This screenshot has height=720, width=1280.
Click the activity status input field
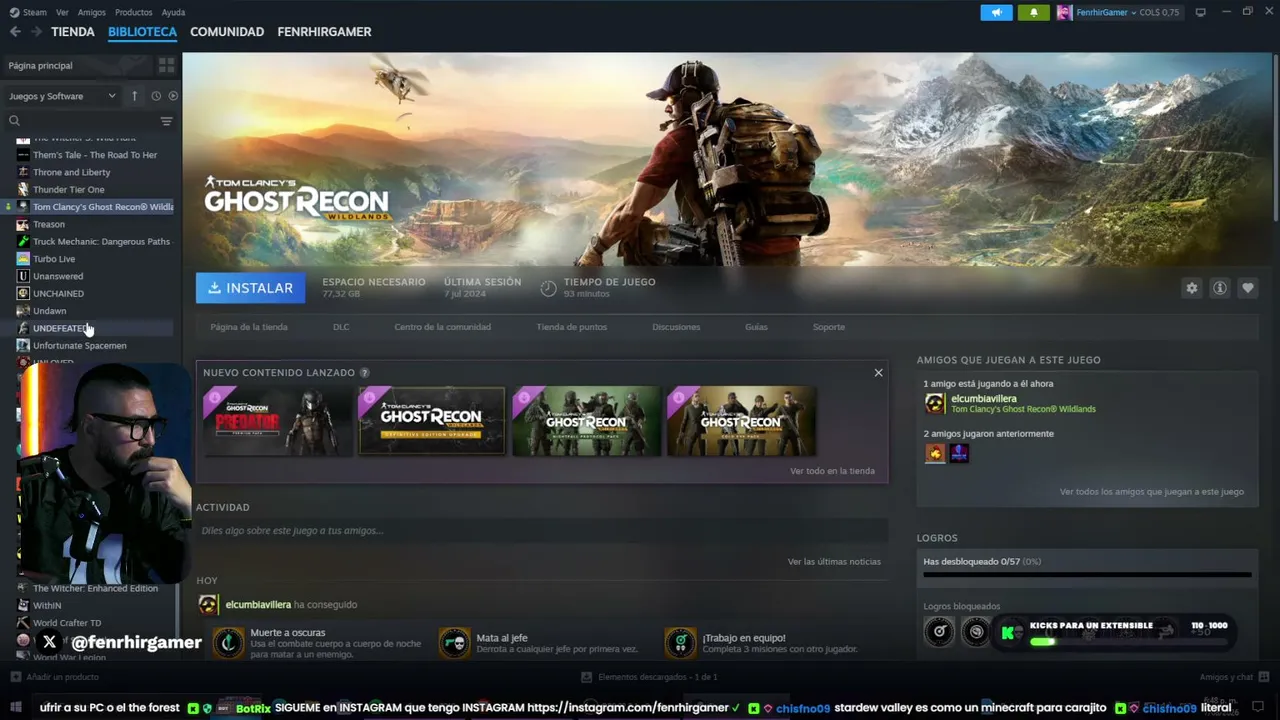[x=542, y=530]
